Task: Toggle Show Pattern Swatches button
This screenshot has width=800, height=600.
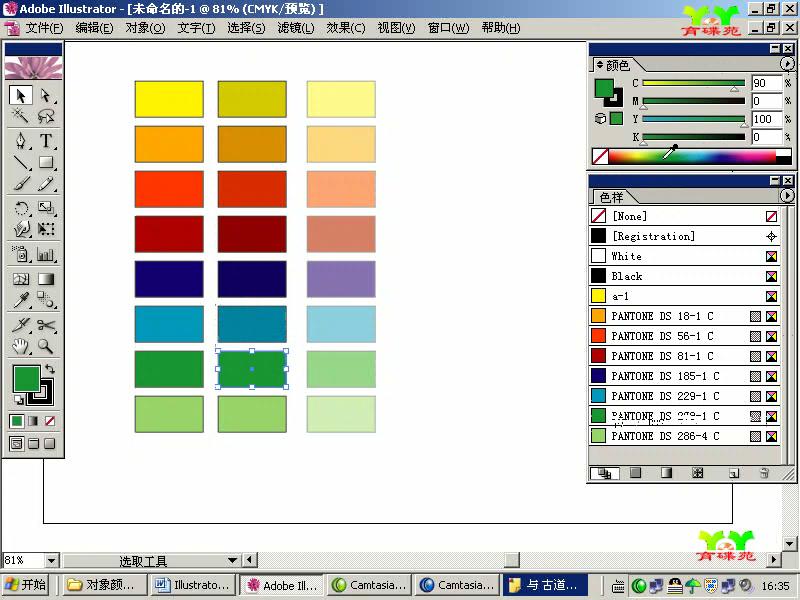Action: point(697,473)
